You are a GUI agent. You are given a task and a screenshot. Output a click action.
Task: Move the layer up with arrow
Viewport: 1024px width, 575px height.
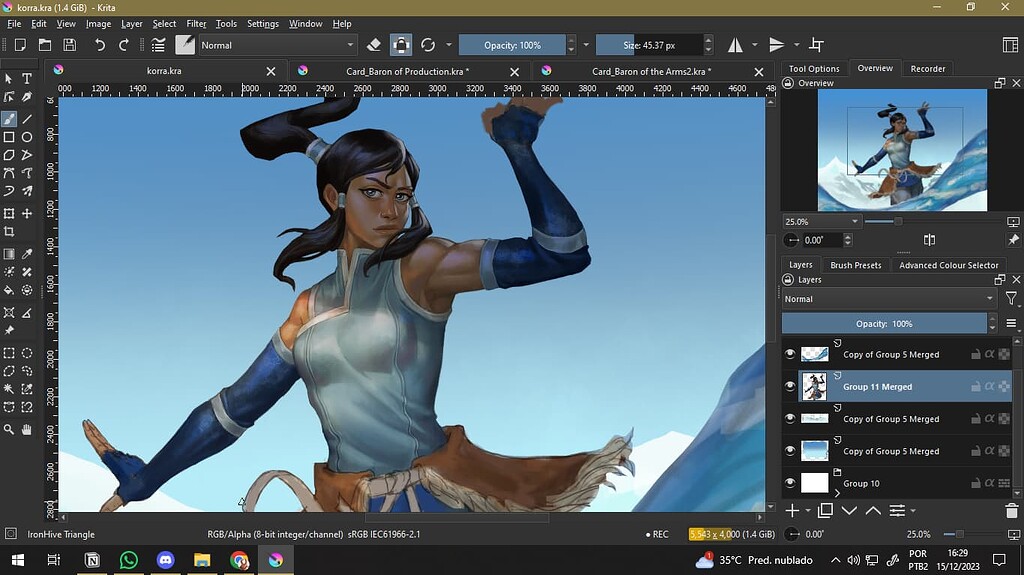click(873, 511)
